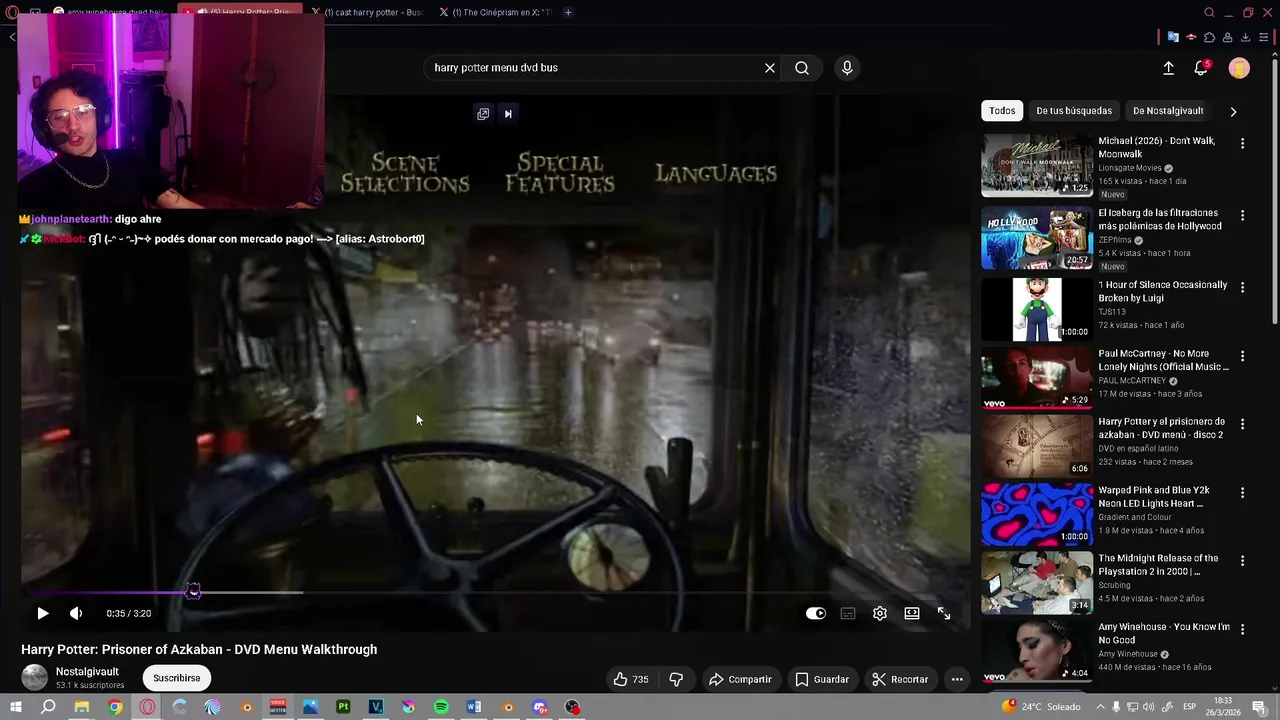Viewport: 1280px width, 720px height.
Task: Open options for Amy Winehouse video
Action: click(1242, 630)
